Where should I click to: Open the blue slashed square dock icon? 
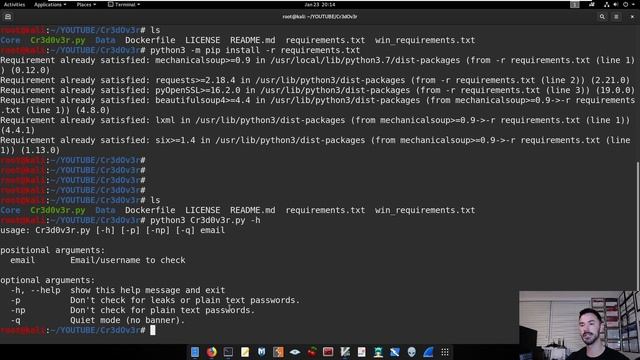coord(395,352)
